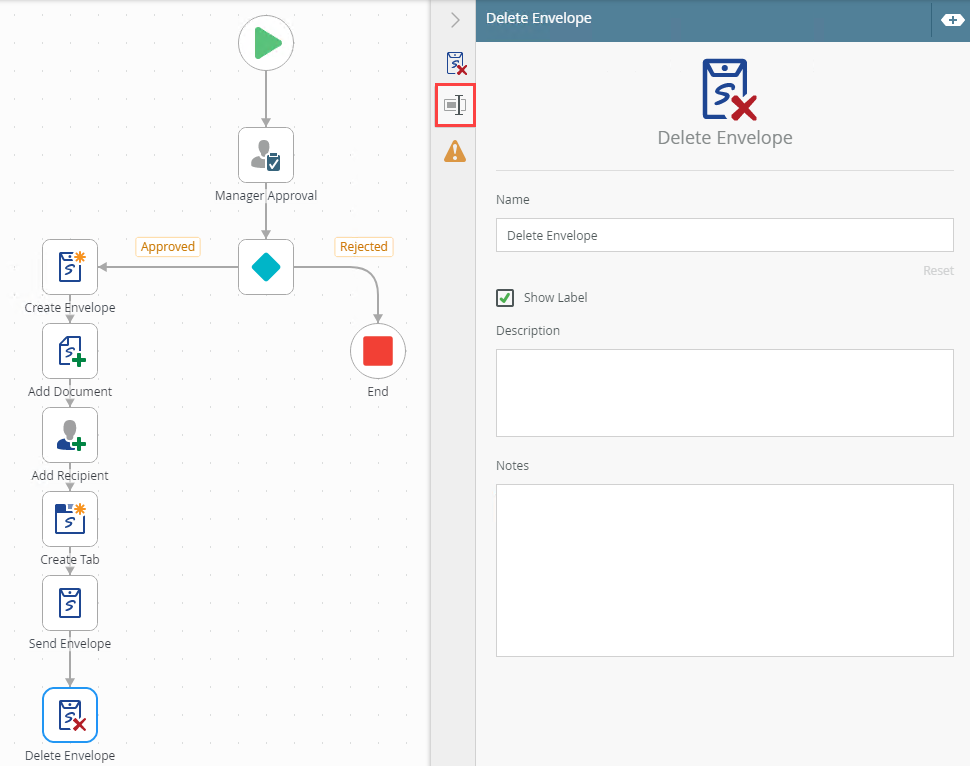The image size is (970, 766).
Task: Select the teal decision diamond node
Action: [x=266, y=267]
